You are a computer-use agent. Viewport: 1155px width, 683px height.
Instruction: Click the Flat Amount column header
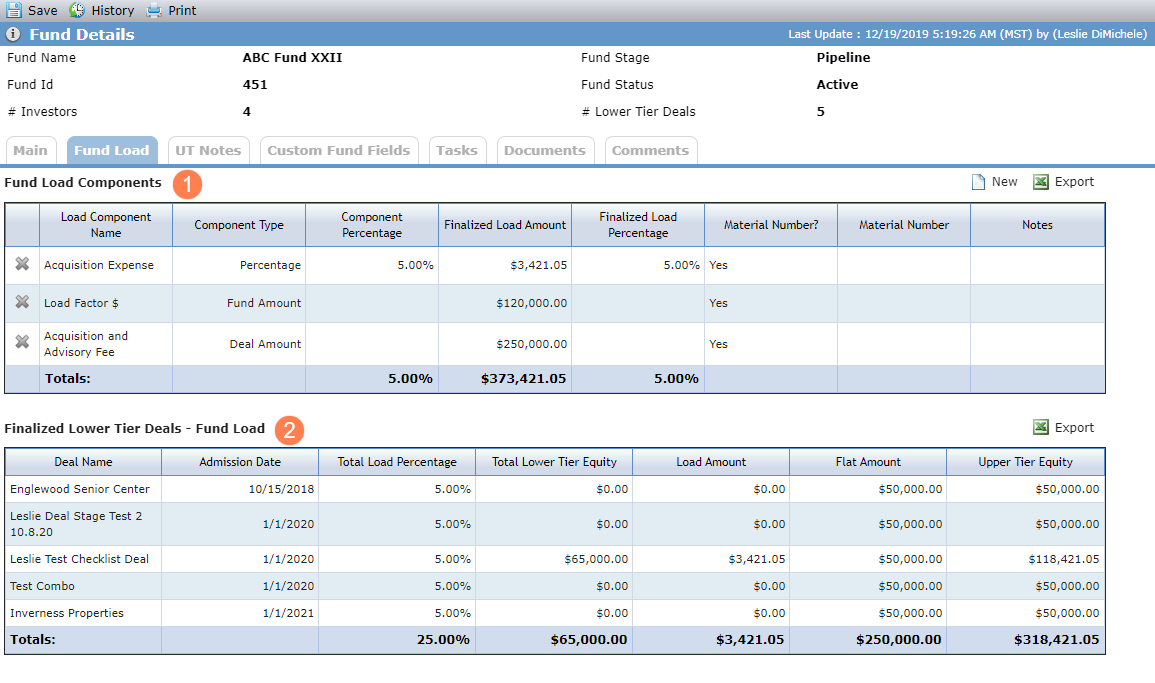pyautogui.click(x=868, y=462)
